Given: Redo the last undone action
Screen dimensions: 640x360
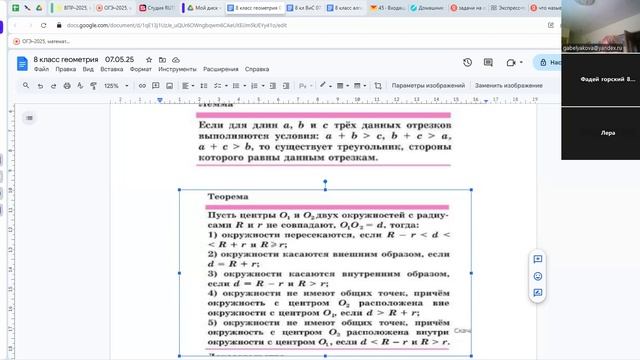Looking at the screenshot, I should point(53,86).
